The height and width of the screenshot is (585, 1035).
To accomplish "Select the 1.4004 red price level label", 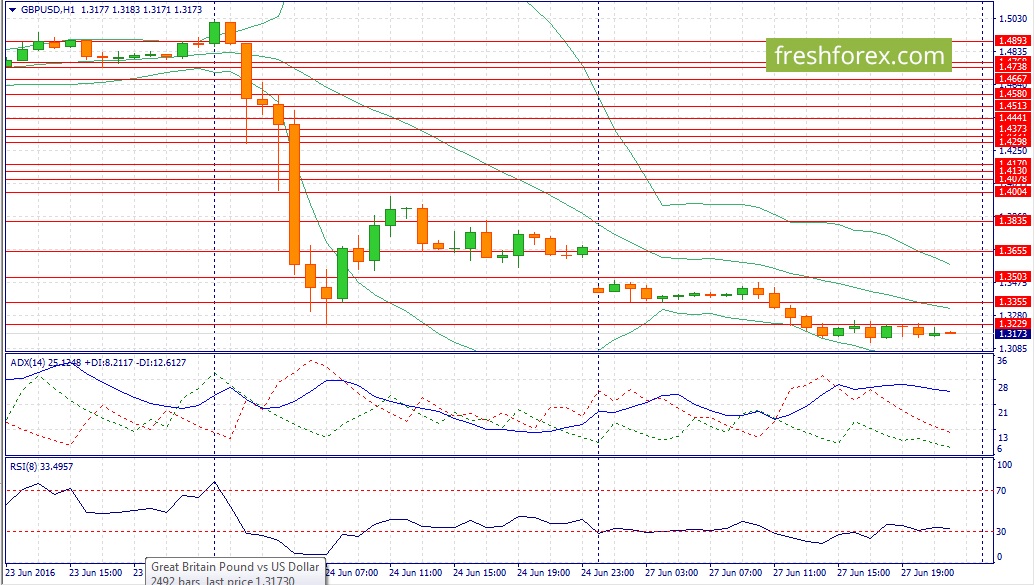I will click(1012, 192).
